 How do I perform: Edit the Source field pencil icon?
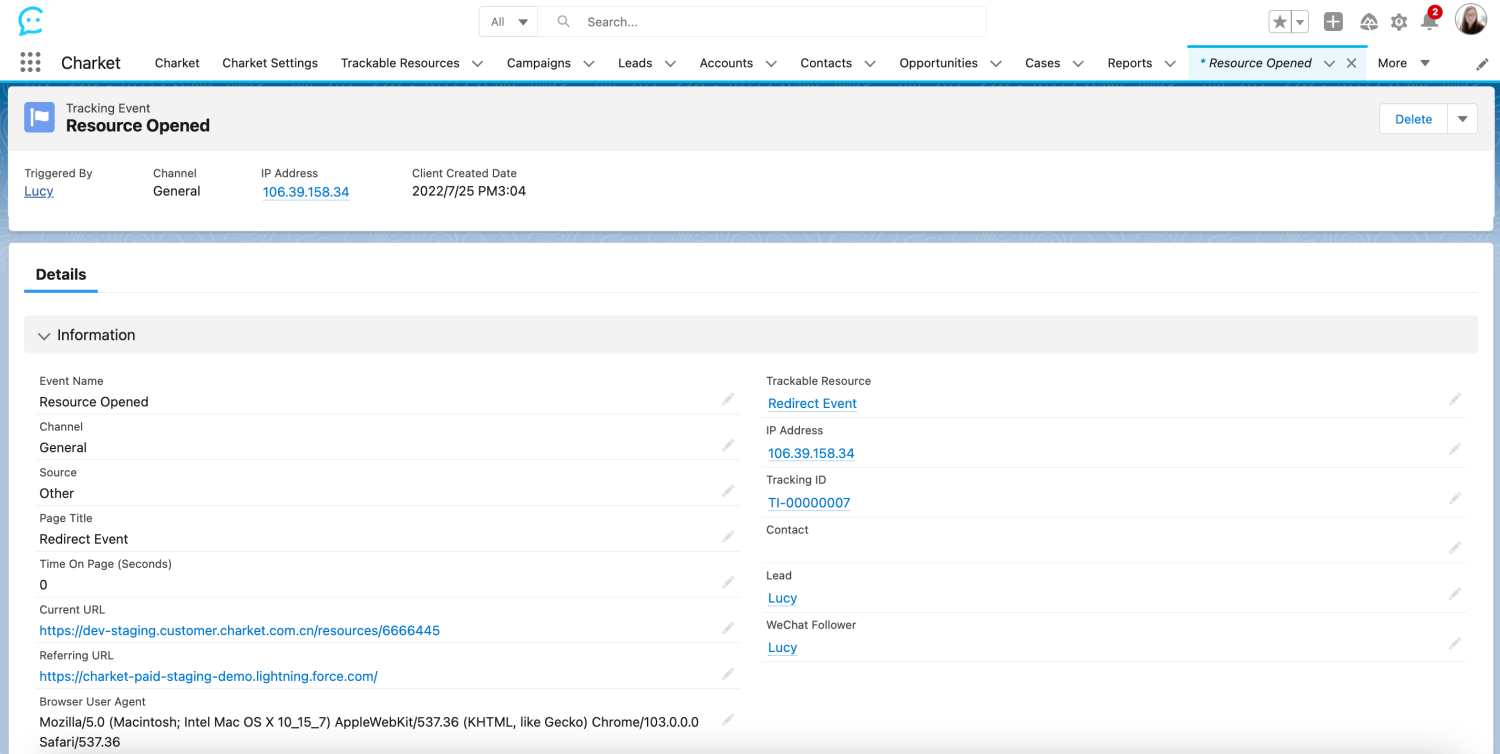[728, 491]
